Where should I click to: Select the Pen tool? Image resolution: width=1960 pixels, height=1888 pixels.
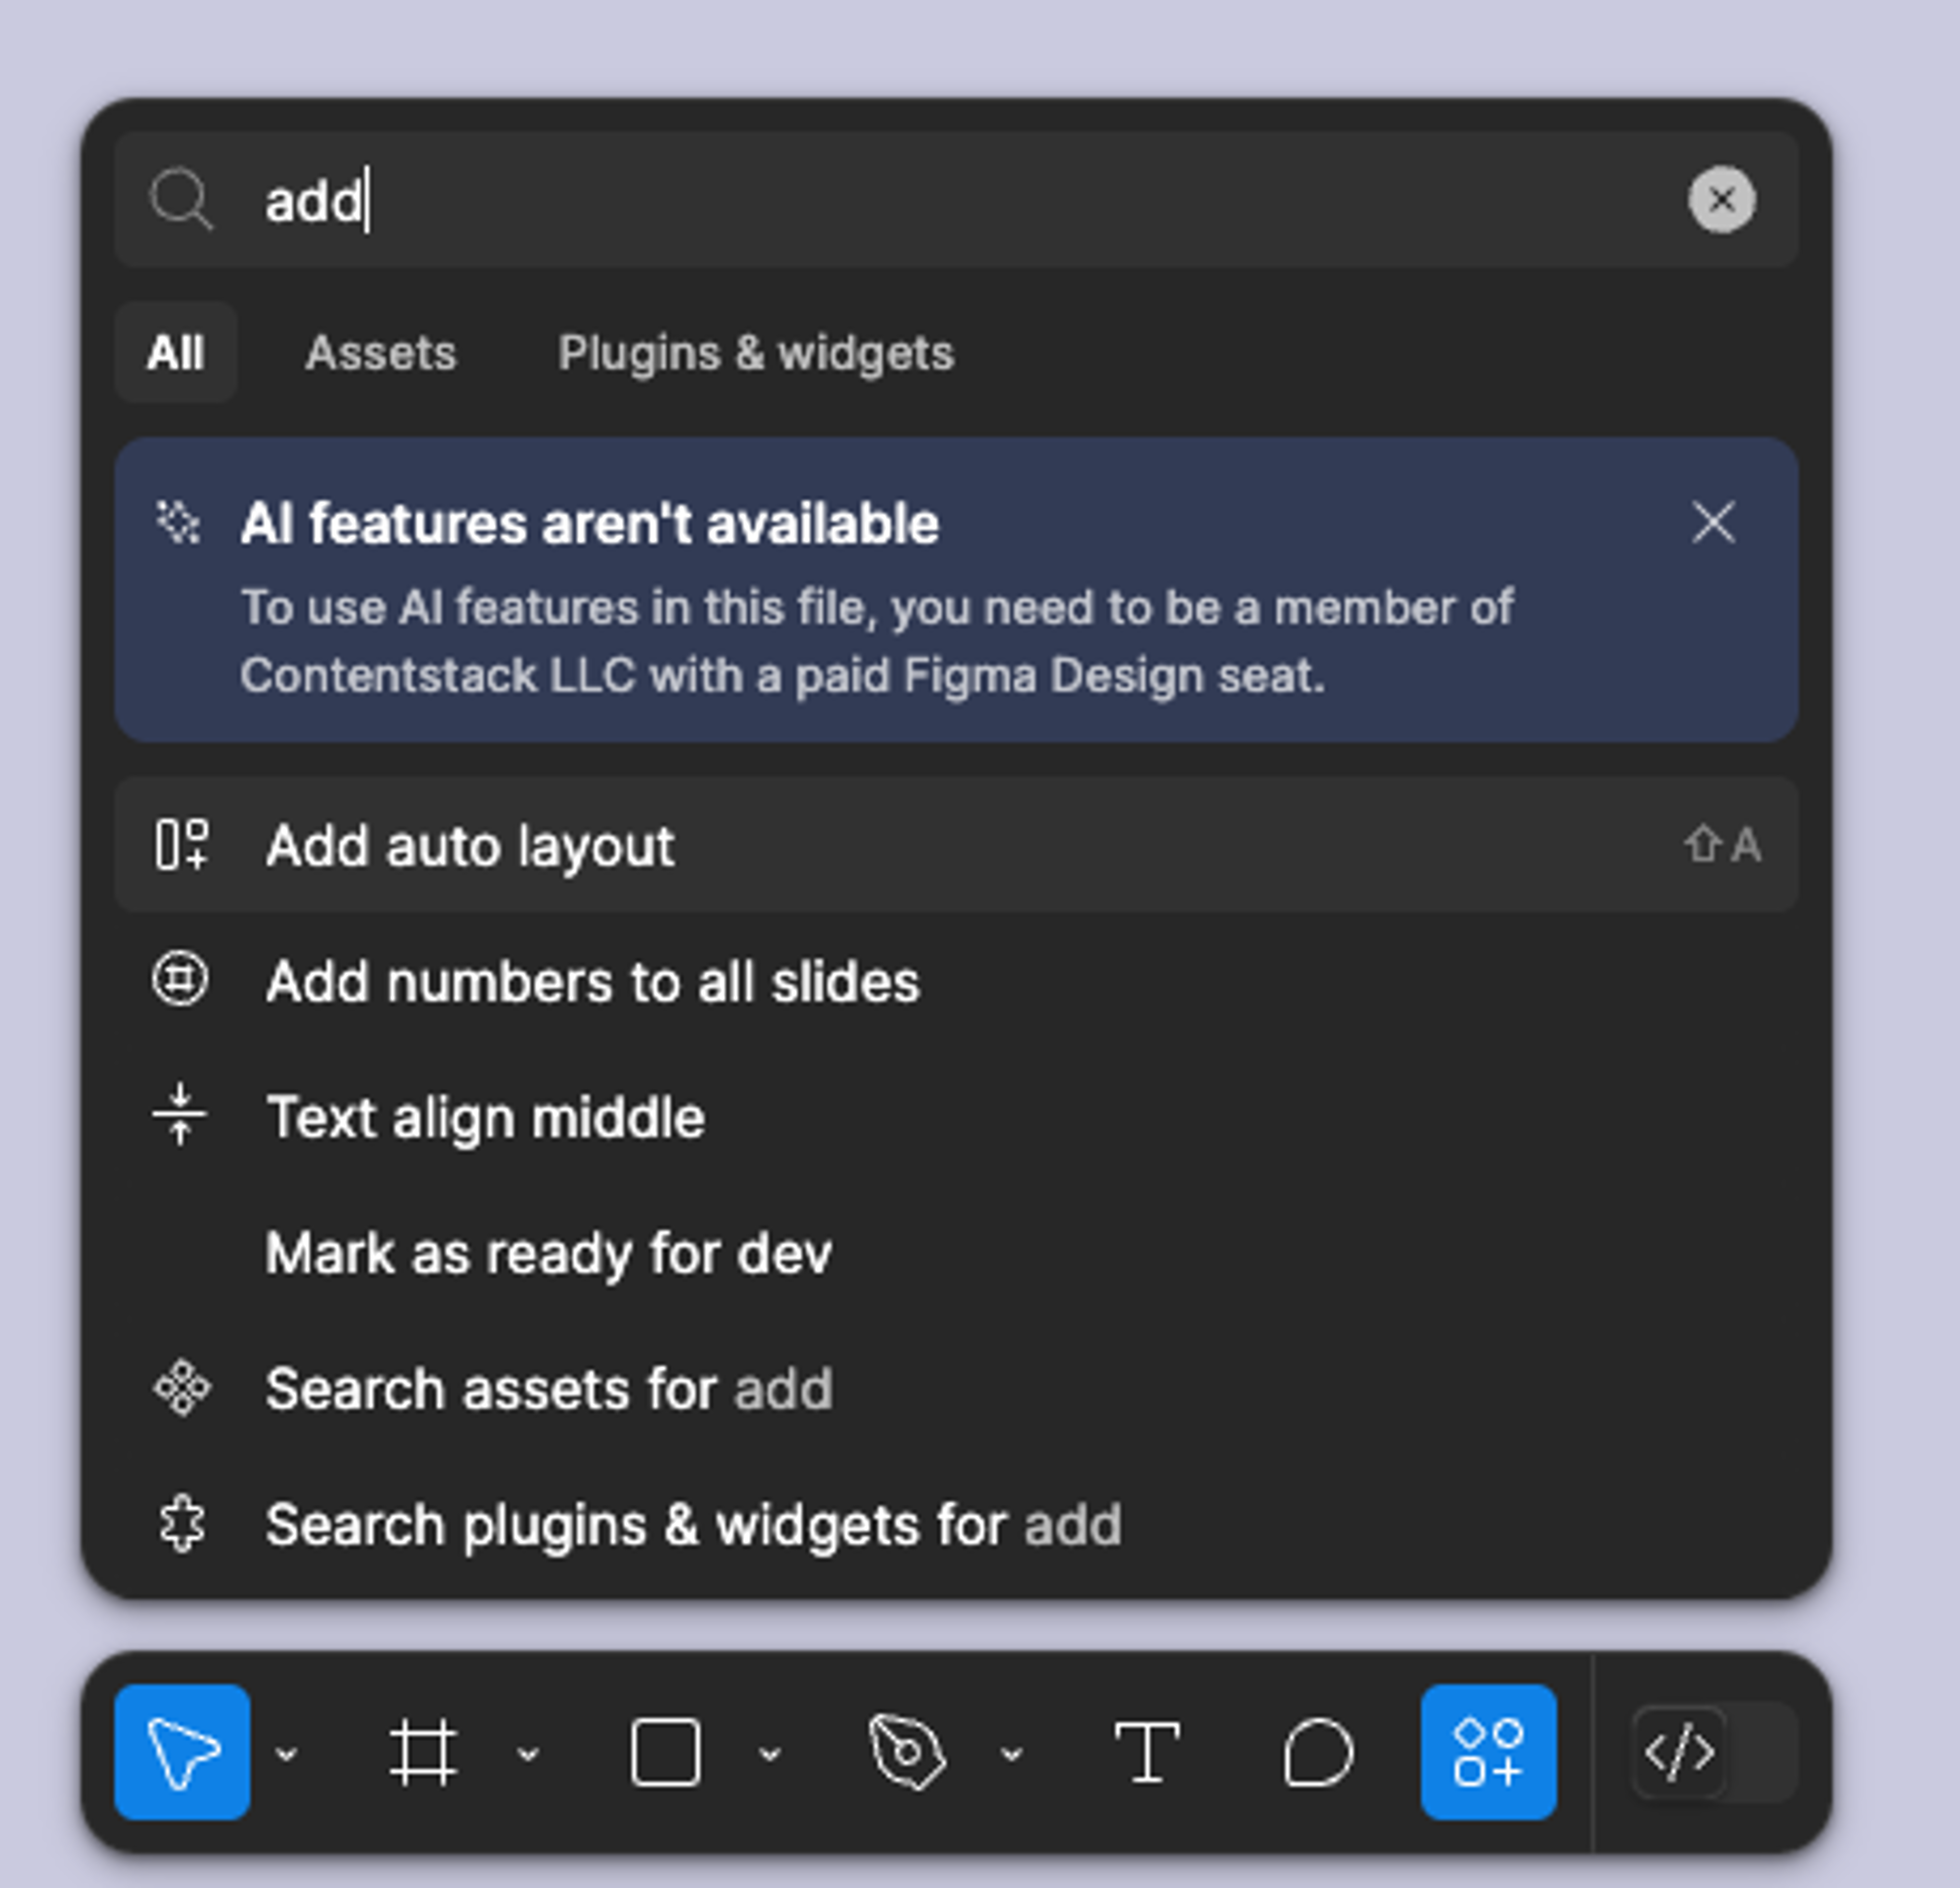click(907, 1752)
